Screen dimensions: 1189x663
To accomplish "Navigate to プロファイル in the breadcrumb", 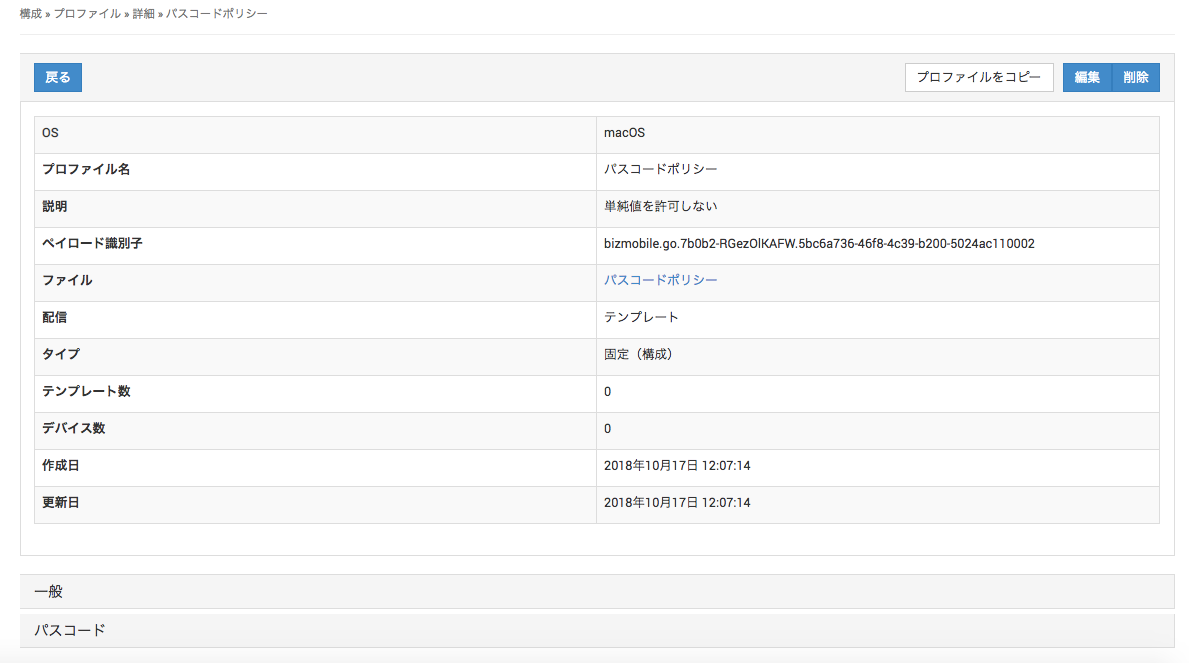I will click(87, 15).
